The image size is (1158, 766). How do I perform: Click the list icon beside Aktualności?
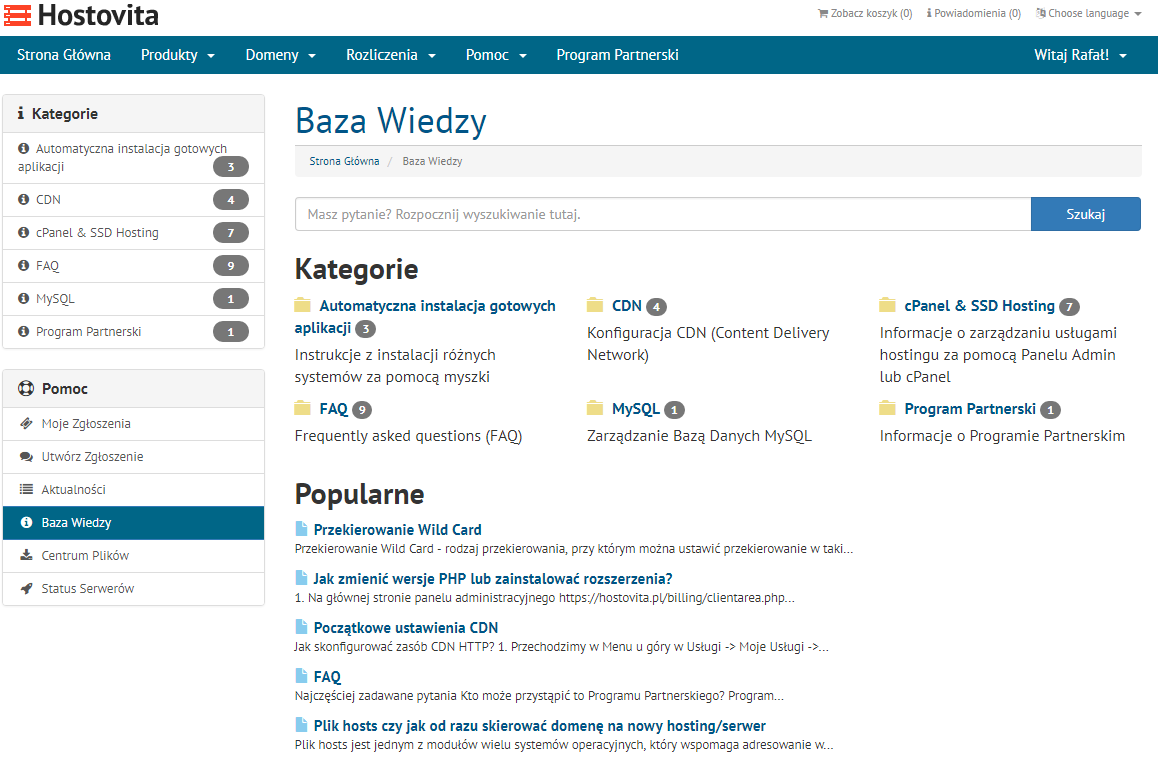click(x=26, y=490)
